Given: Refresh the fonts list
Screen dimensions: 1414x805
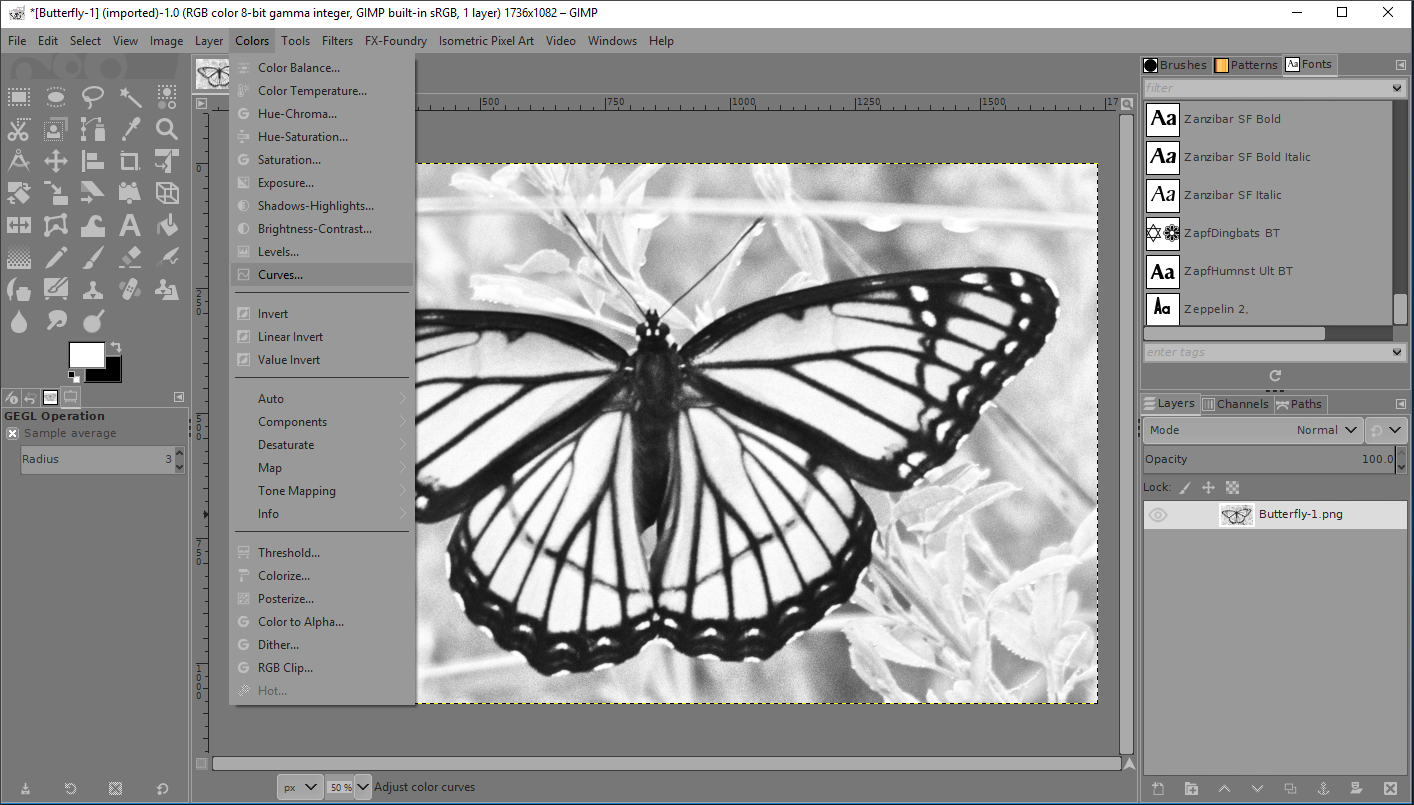Looking at the screenshot, I should [x=1275, y=376].
